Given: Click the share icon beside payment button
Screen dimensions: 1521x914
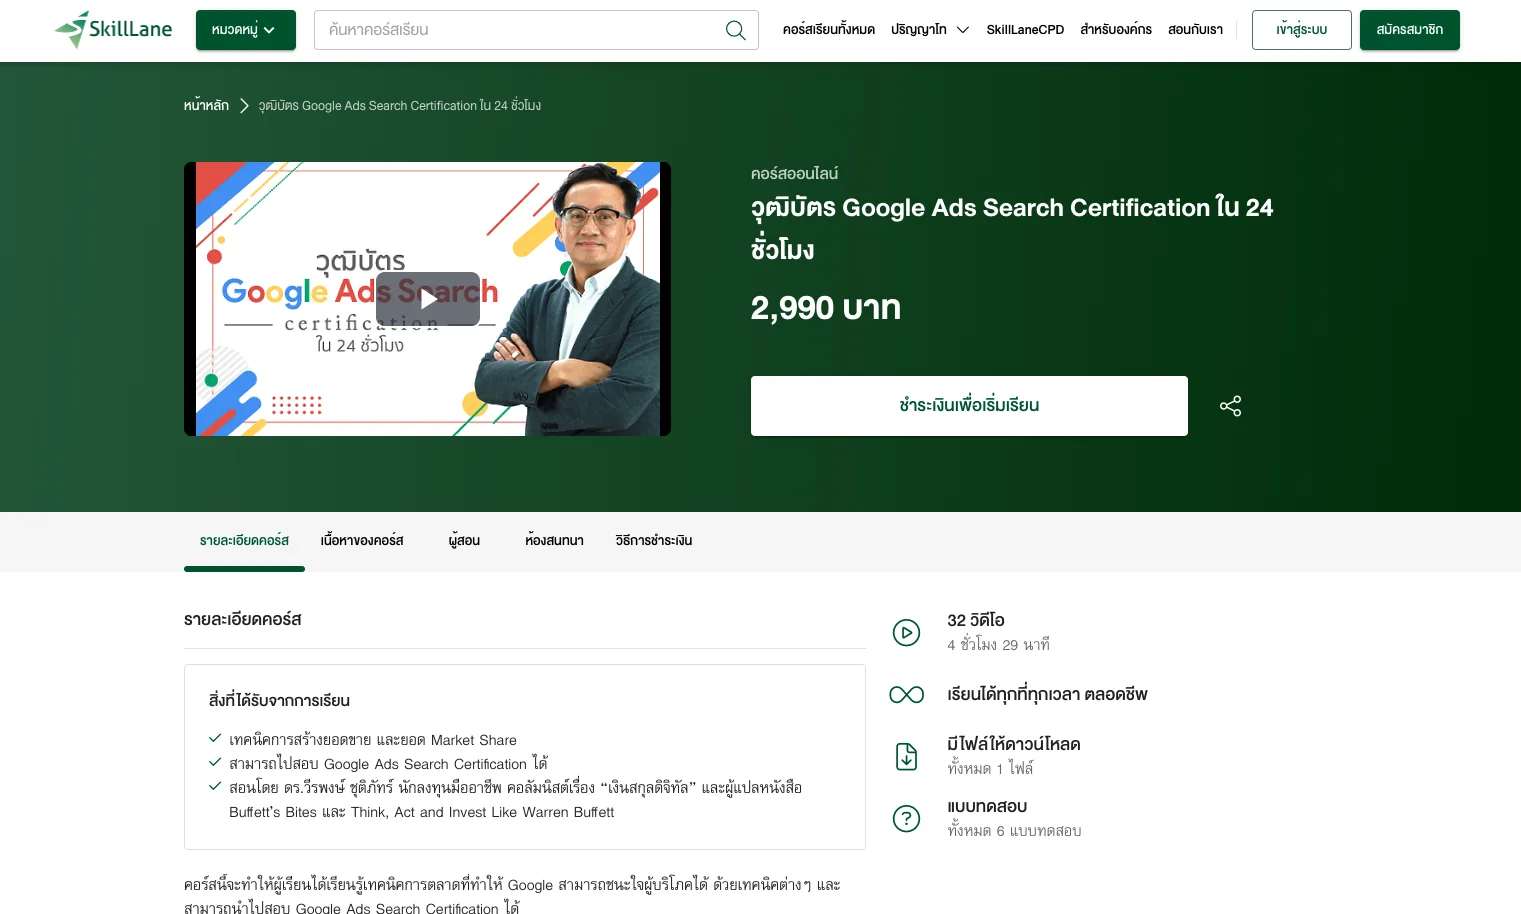Looking at the screenshot, I should tap(1231, 406).
